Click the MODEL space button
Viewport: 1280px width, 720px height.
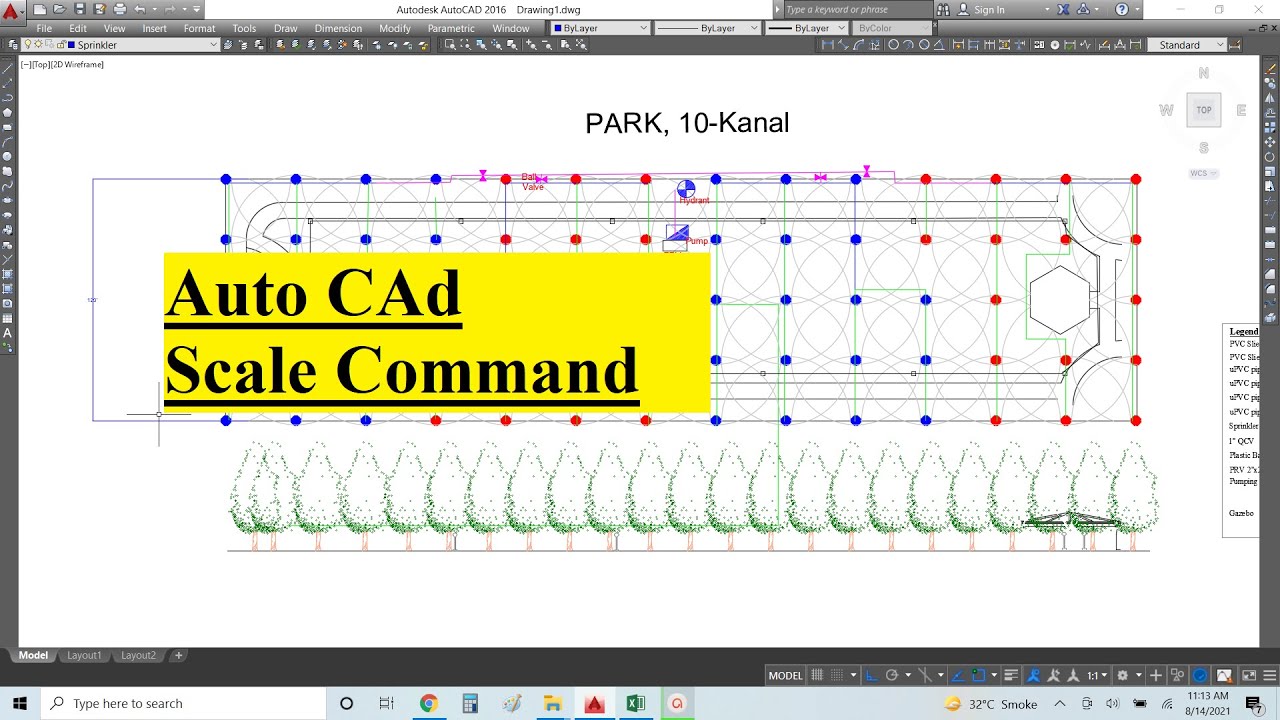785,675
